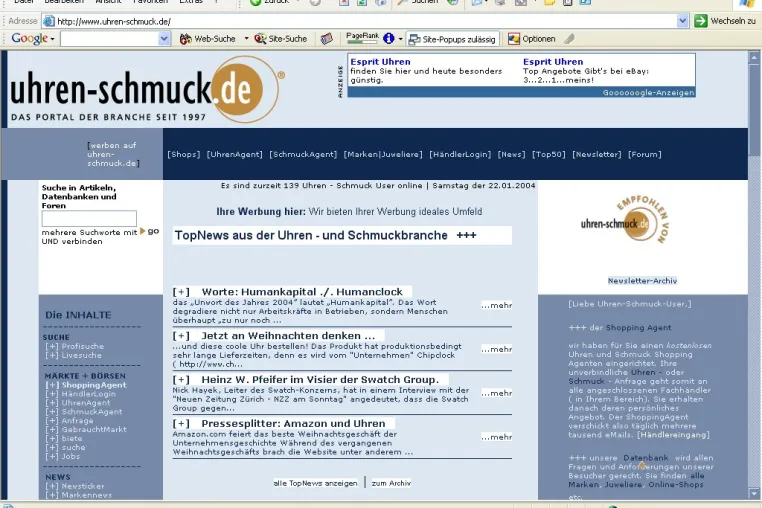Open [HändlerLogin] in nav bar
The image size is (762, 508).
(460, 155)
